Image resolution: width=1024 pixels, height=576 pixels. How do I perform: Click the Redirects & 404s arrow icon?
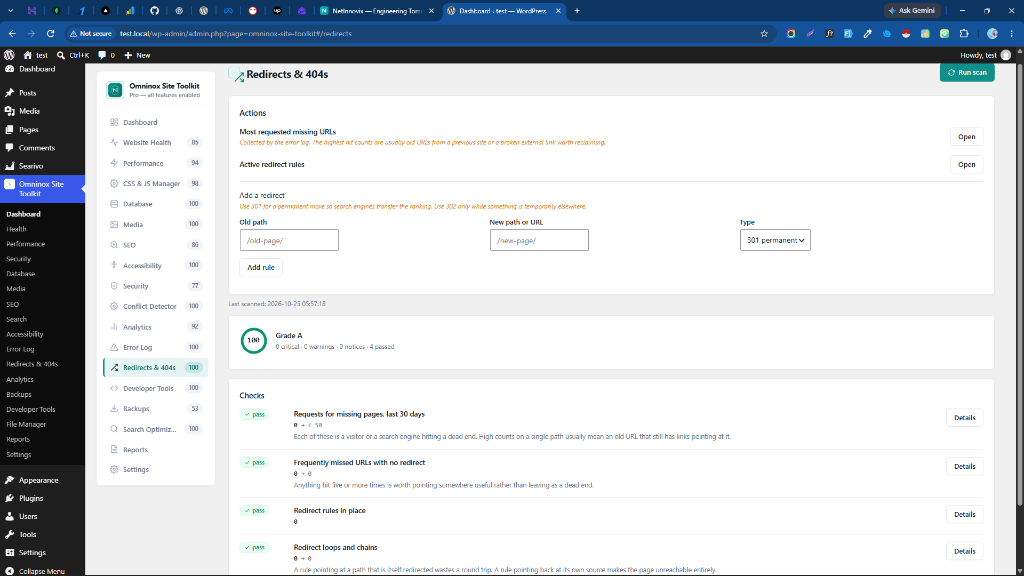coord(114,368)
